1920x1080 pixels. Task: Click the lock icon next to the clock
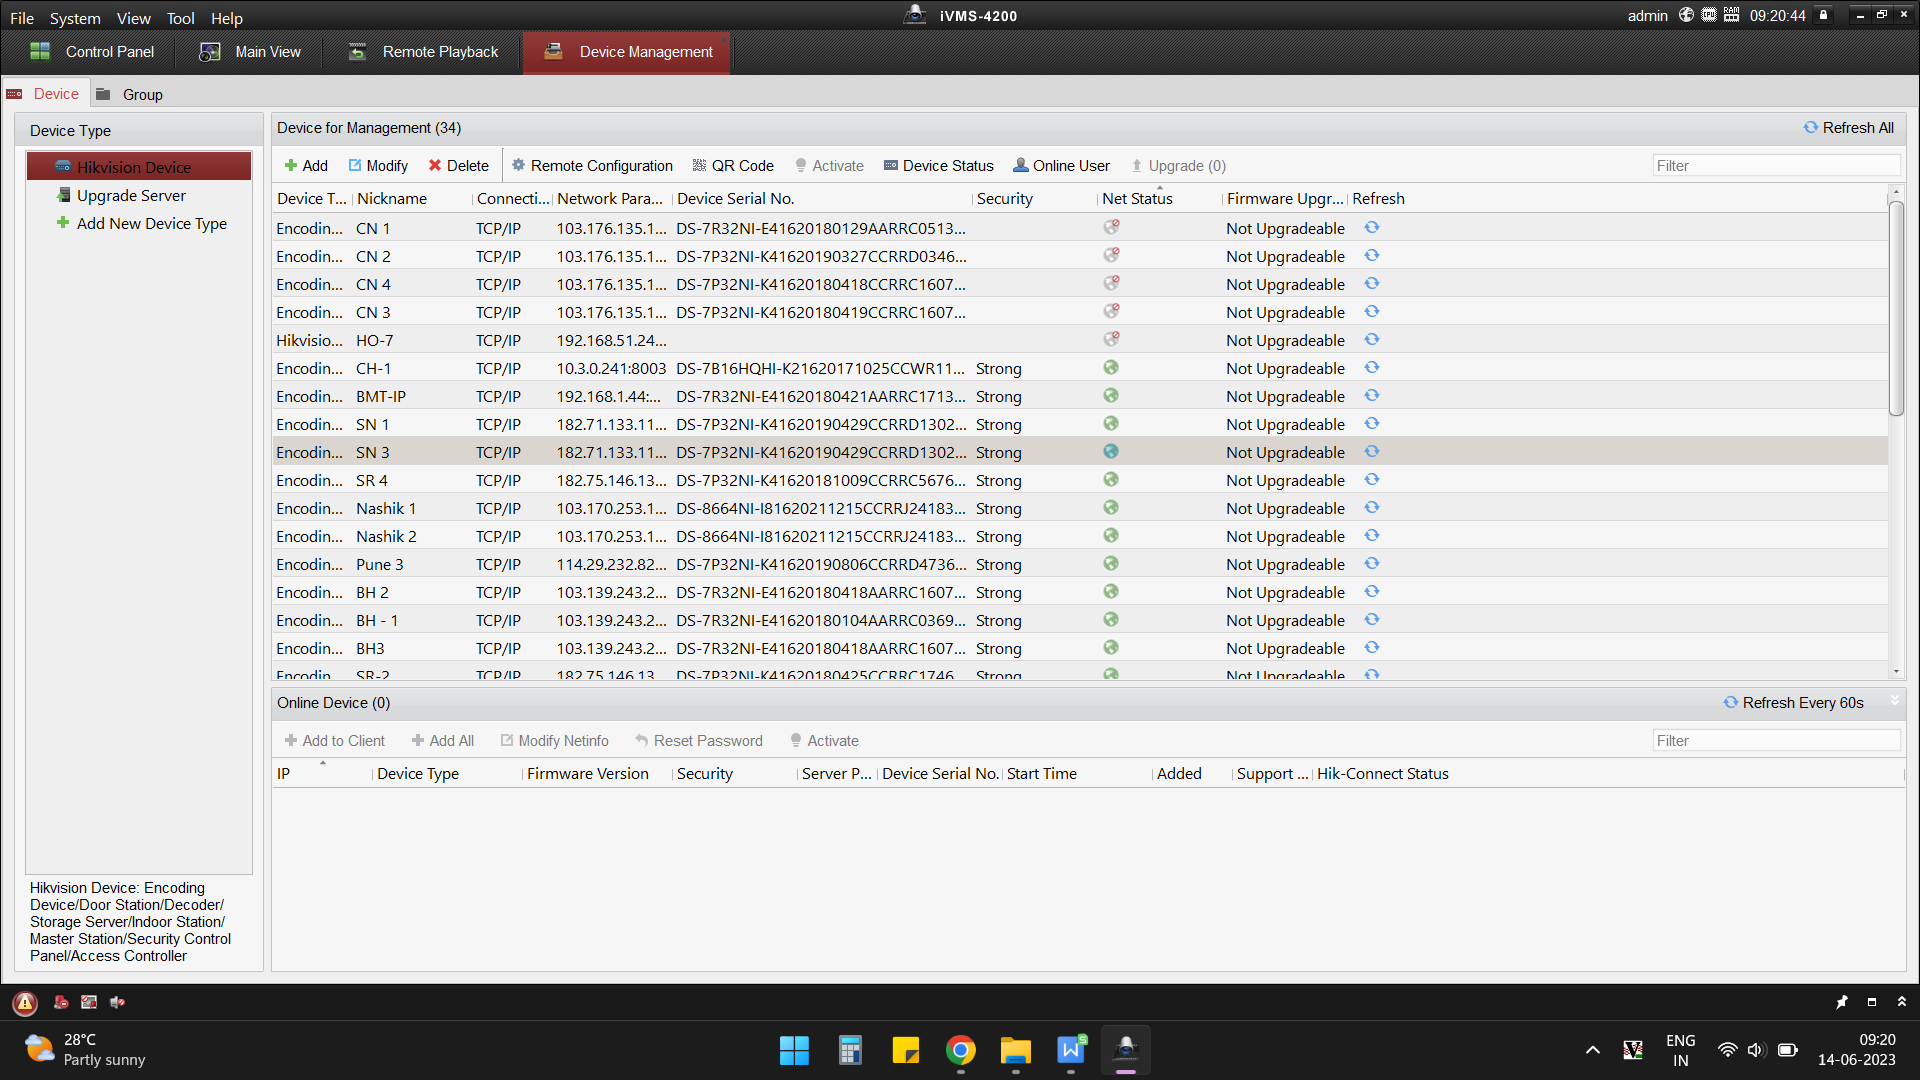pos(1824,15)
